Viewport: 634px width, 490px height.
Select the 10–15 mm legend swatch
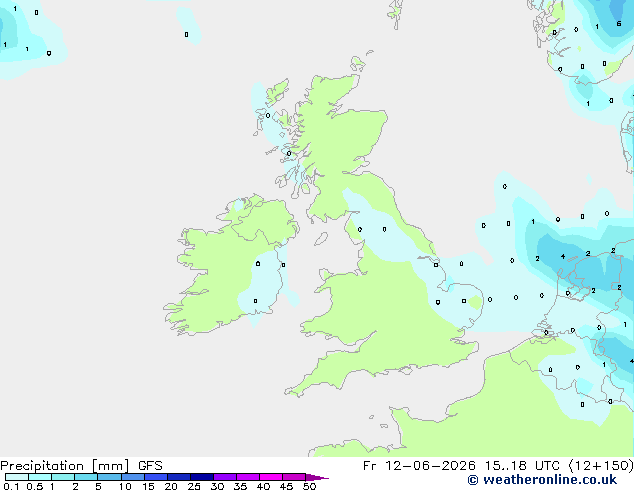(133, 477)
